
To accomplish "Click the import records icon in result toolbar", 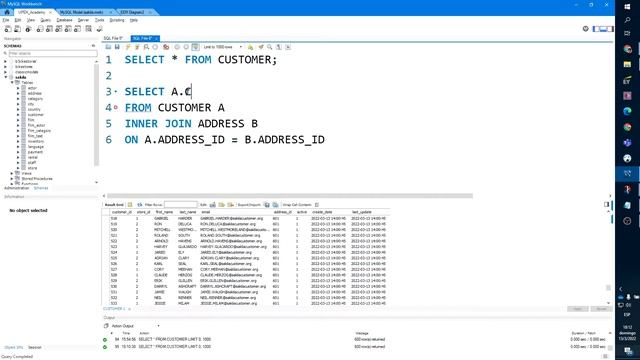I will (276, 204).
